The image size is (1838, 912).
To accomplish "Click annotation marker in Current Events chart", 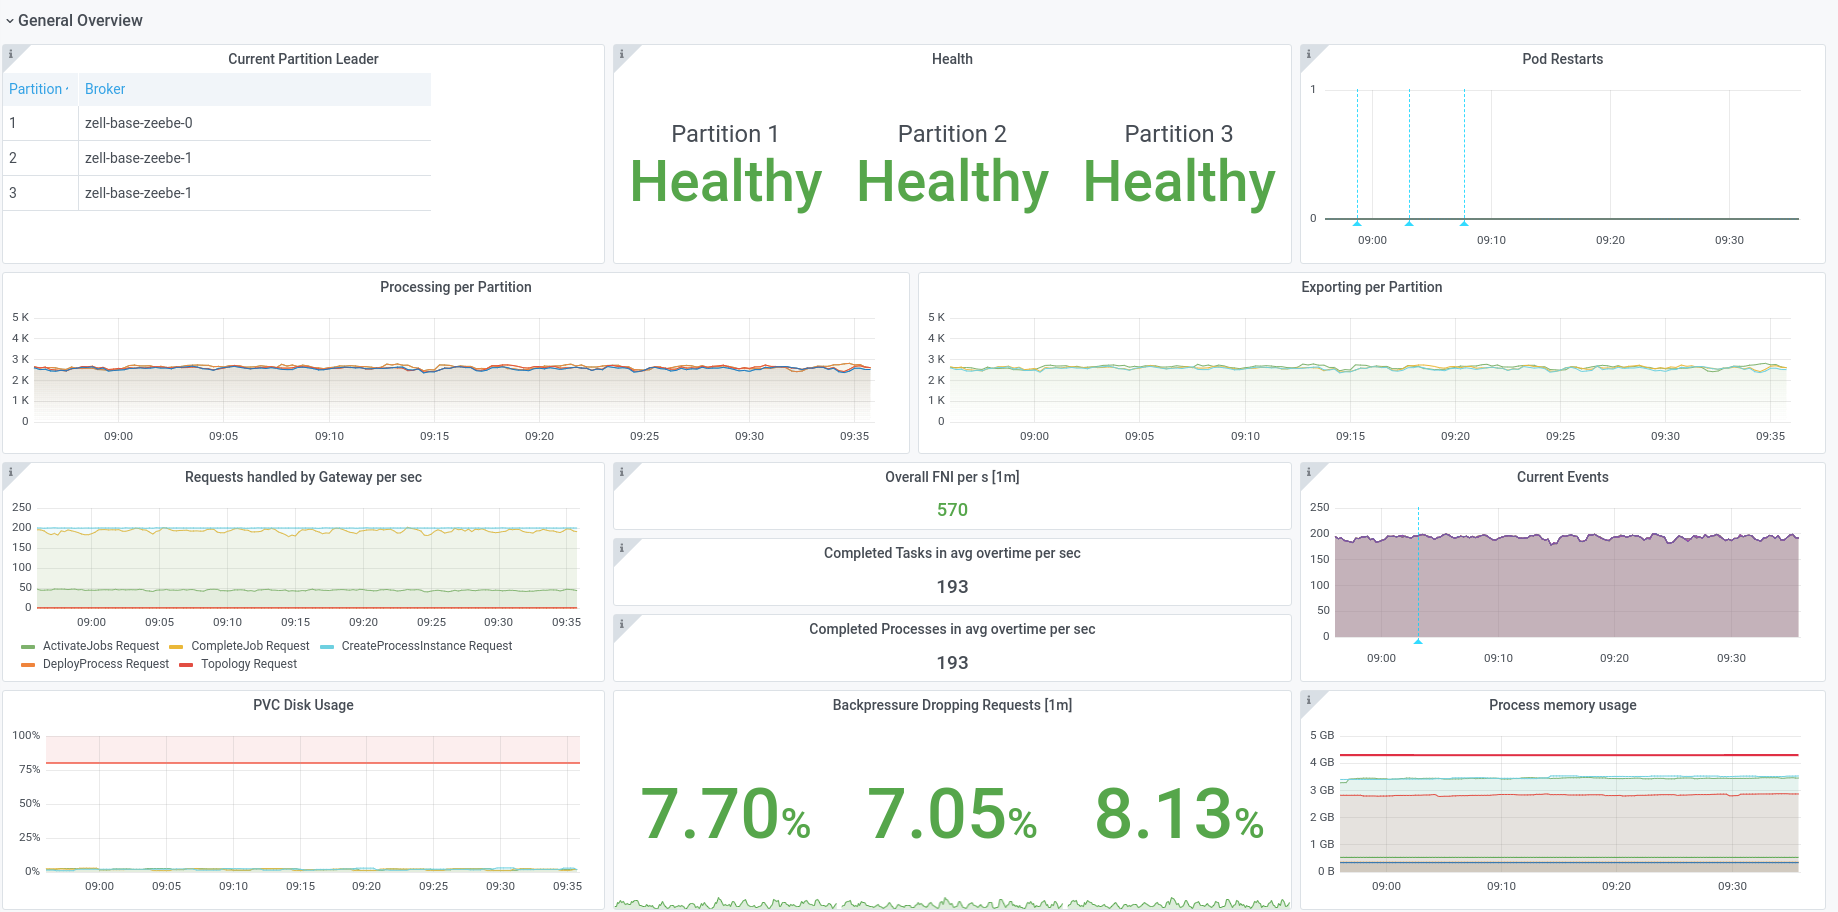I will [x=1418, y=640].
